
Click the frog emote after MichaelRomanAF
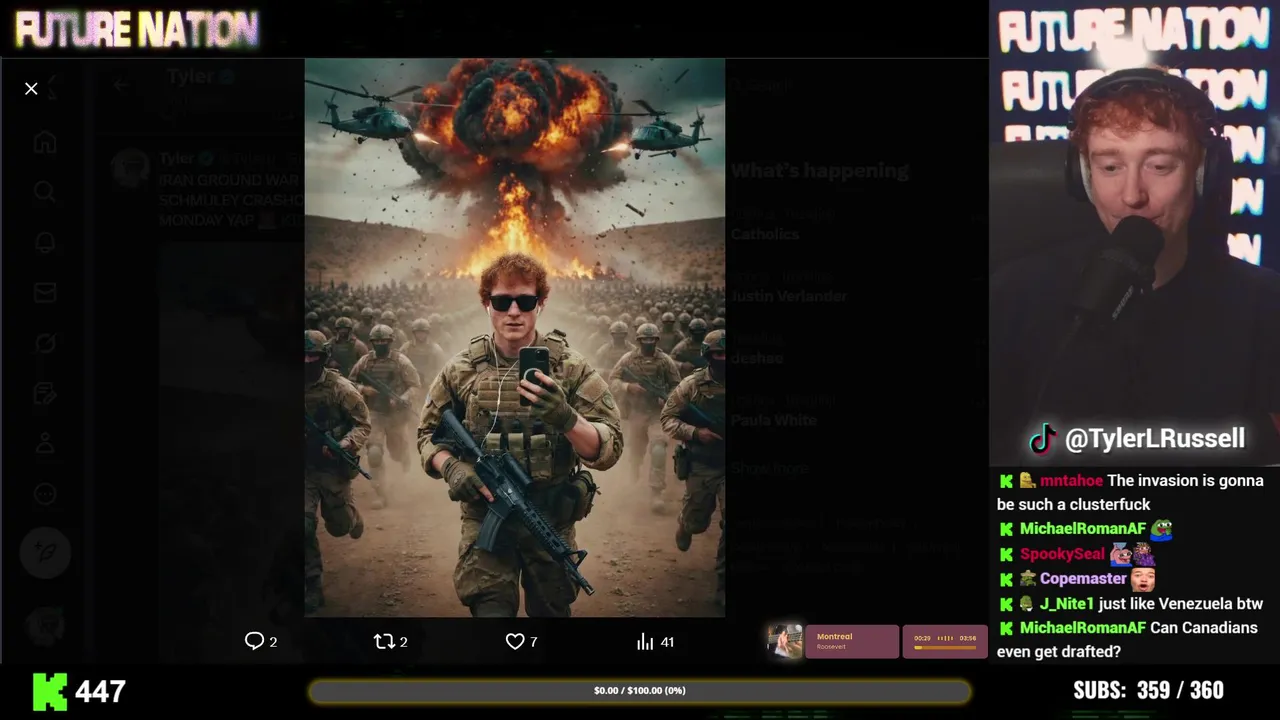1161,529
